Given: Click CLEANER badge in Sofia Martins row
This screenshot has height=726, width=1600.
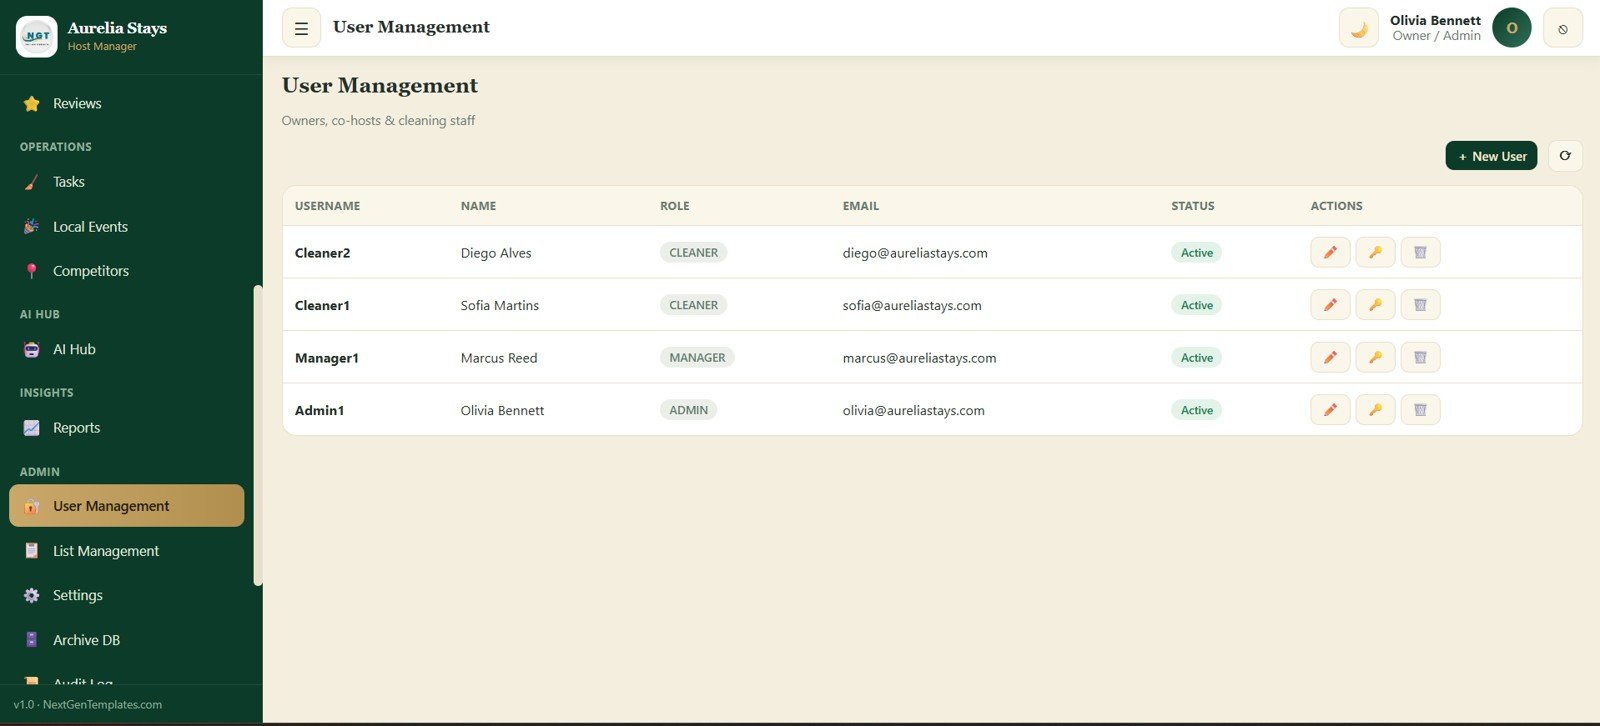Looking at the screenshot, I should pyautogui.click(x=694, y=305).
